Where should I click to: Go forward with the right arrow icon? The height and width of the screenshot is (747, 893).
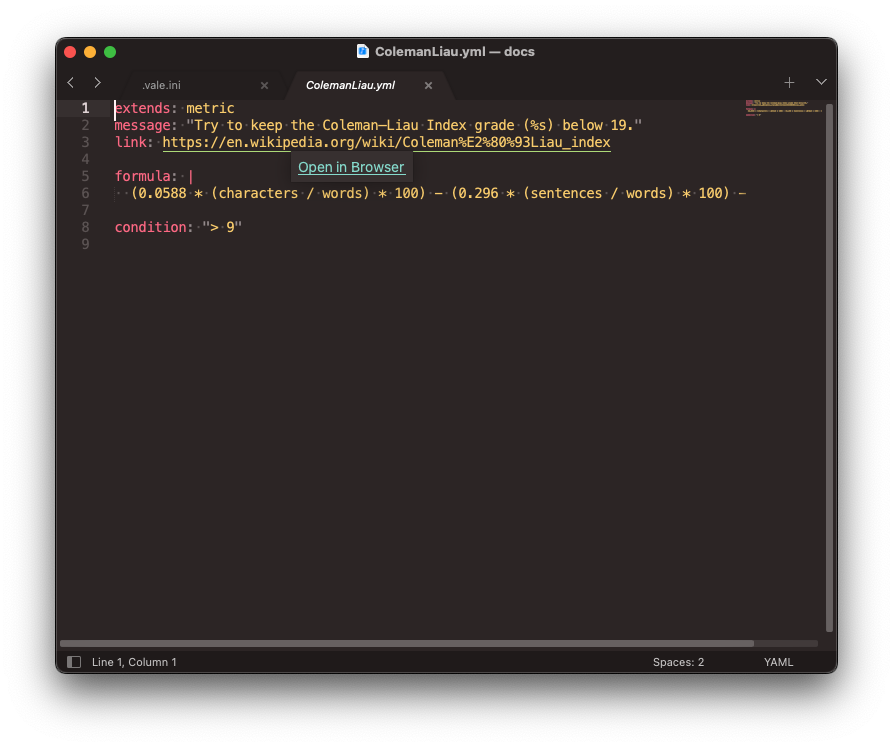pyautogui.click(x=97, y=83)
